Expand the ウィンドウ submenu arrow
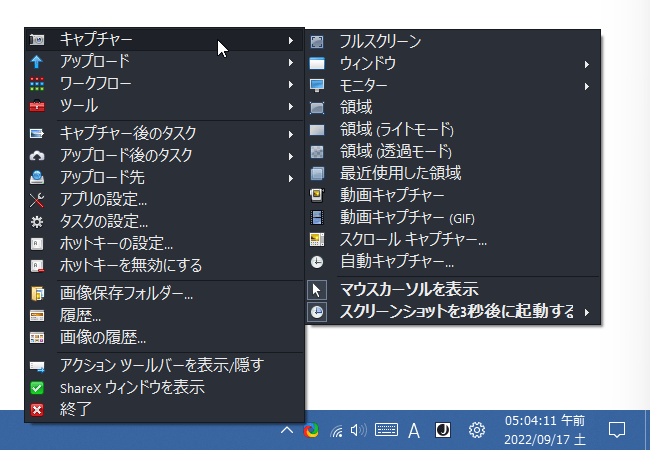 coord(587,64)
